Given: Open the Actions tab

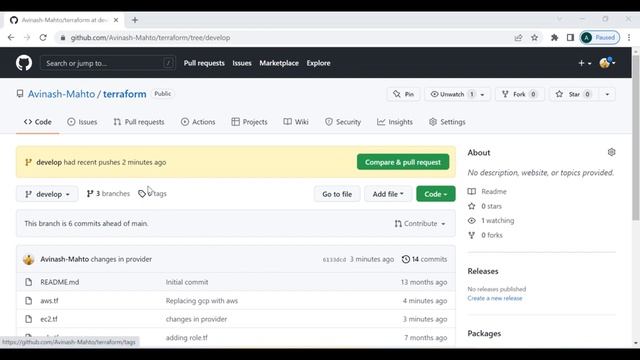Looking at the screenshot, I should click(198, 122).
